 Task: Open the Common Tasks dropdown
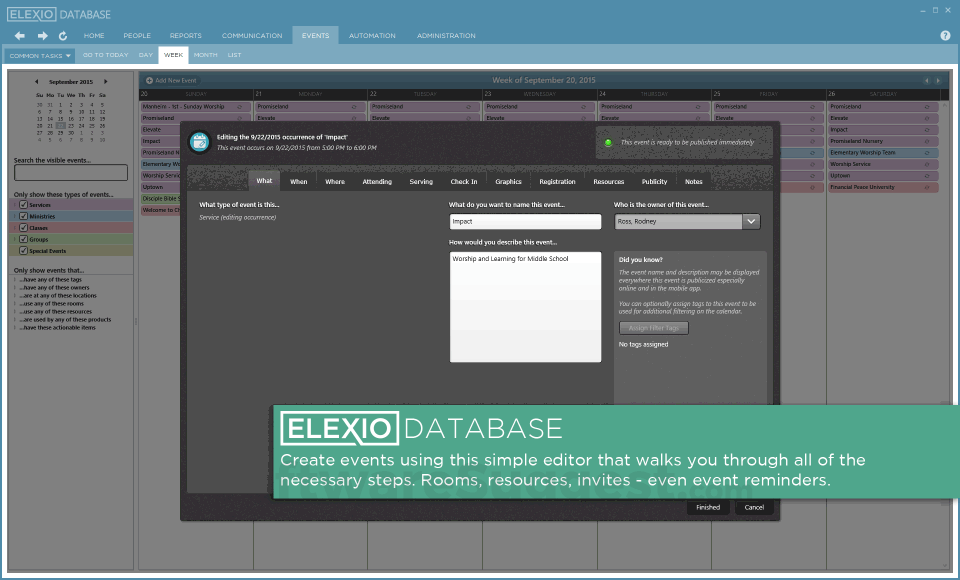(38, 55)
